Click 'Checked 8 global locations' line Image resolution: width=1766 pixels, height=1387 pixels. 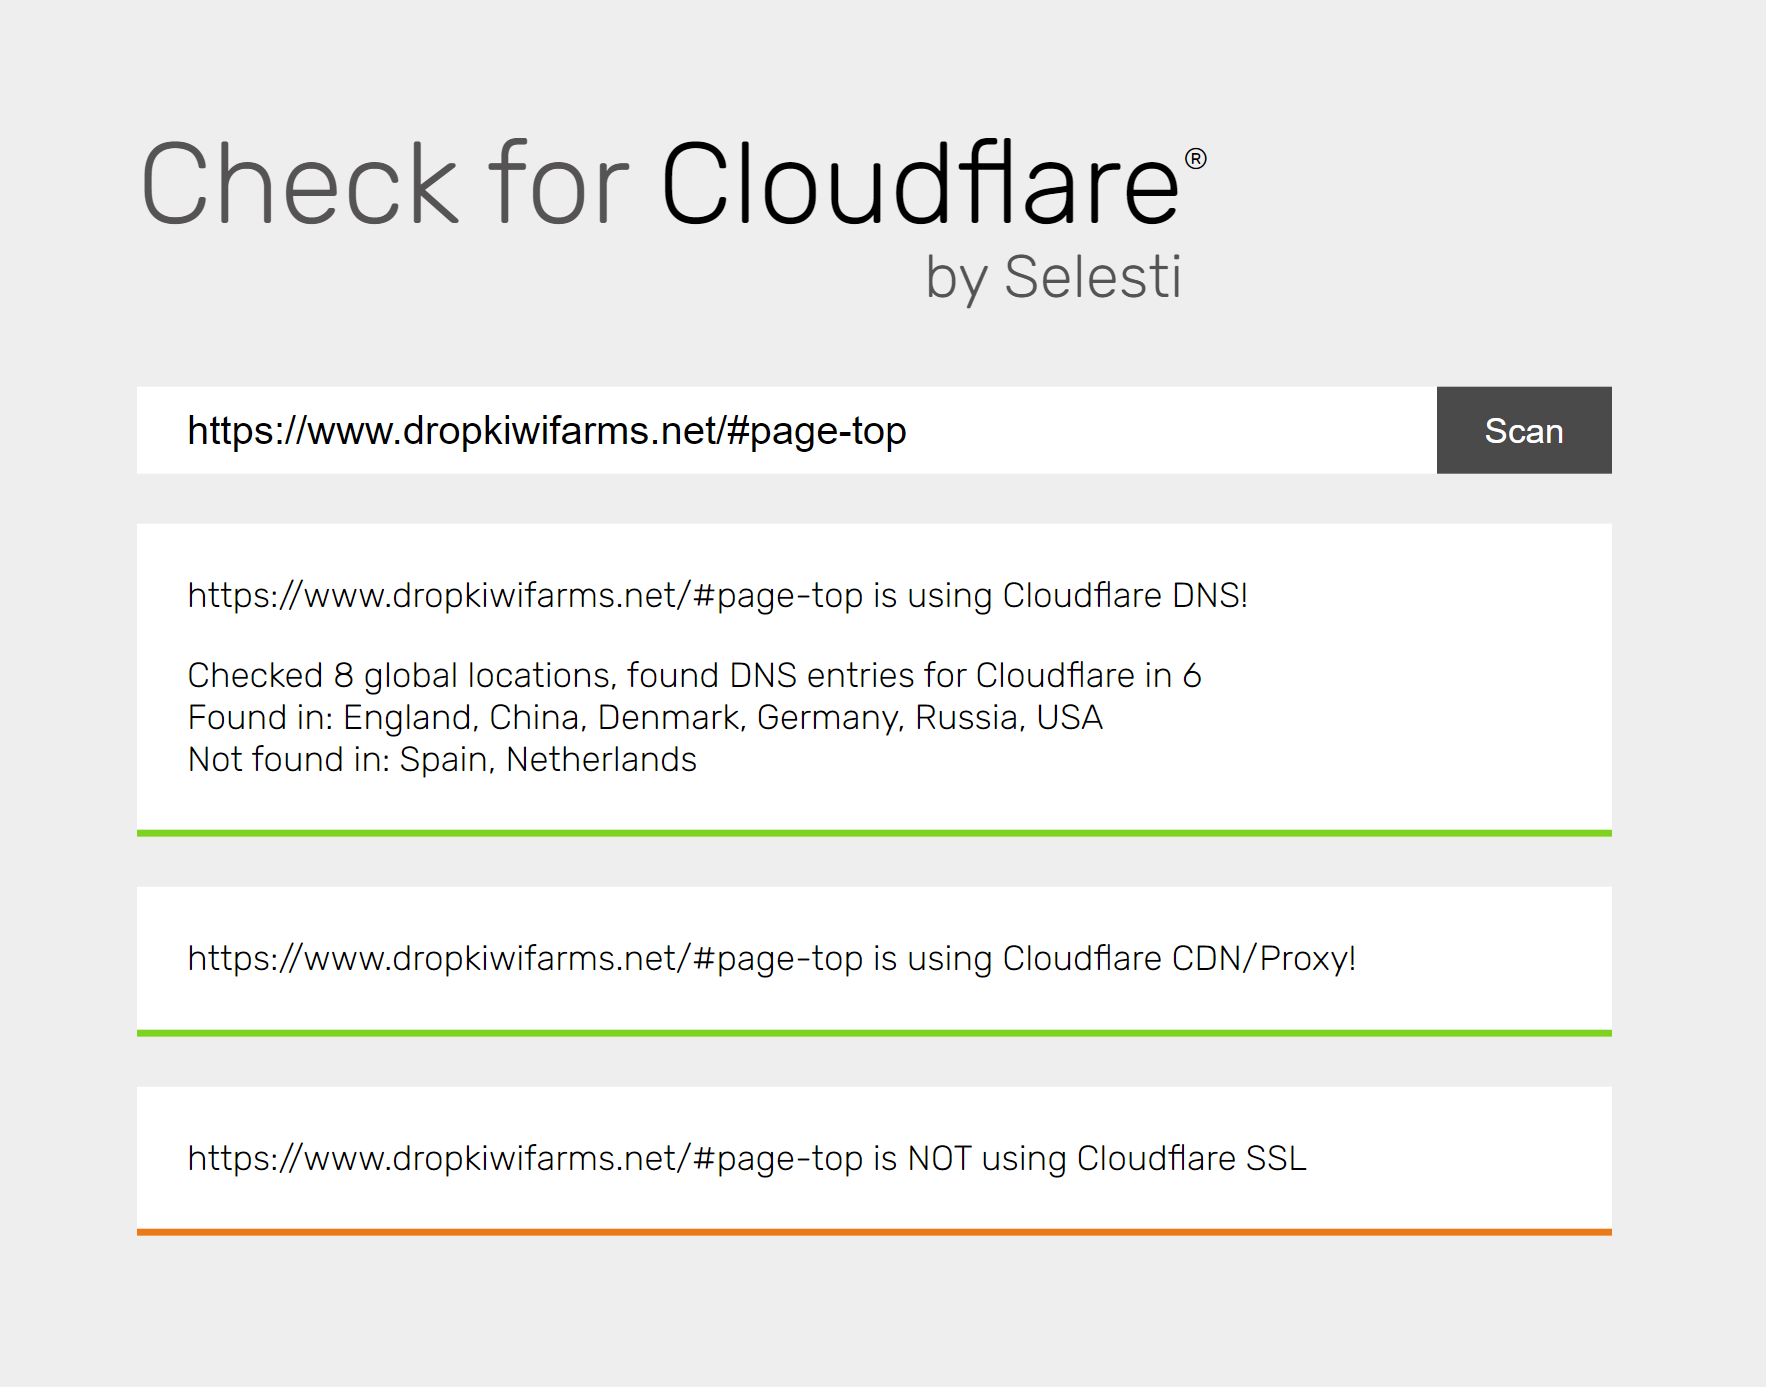point(694,675)
